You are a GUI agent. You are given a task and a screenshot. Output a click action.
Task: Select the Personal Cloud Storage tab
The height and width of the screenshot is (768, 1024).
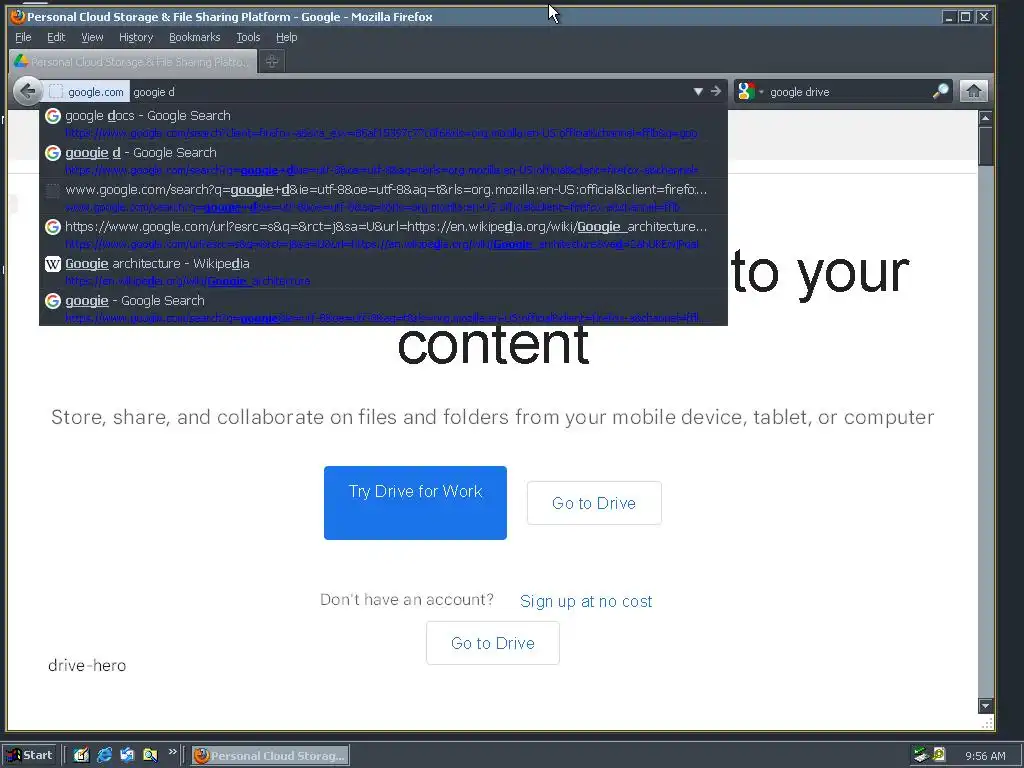pyautogui.click(x=133, y=61)
